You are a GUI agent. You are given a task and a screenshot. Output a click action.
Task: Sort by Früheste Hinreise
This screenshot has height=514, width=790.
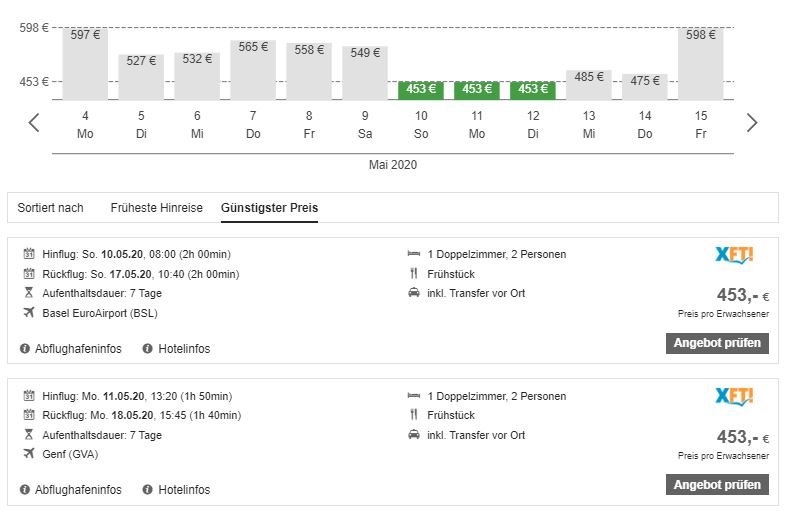(156, 208)
